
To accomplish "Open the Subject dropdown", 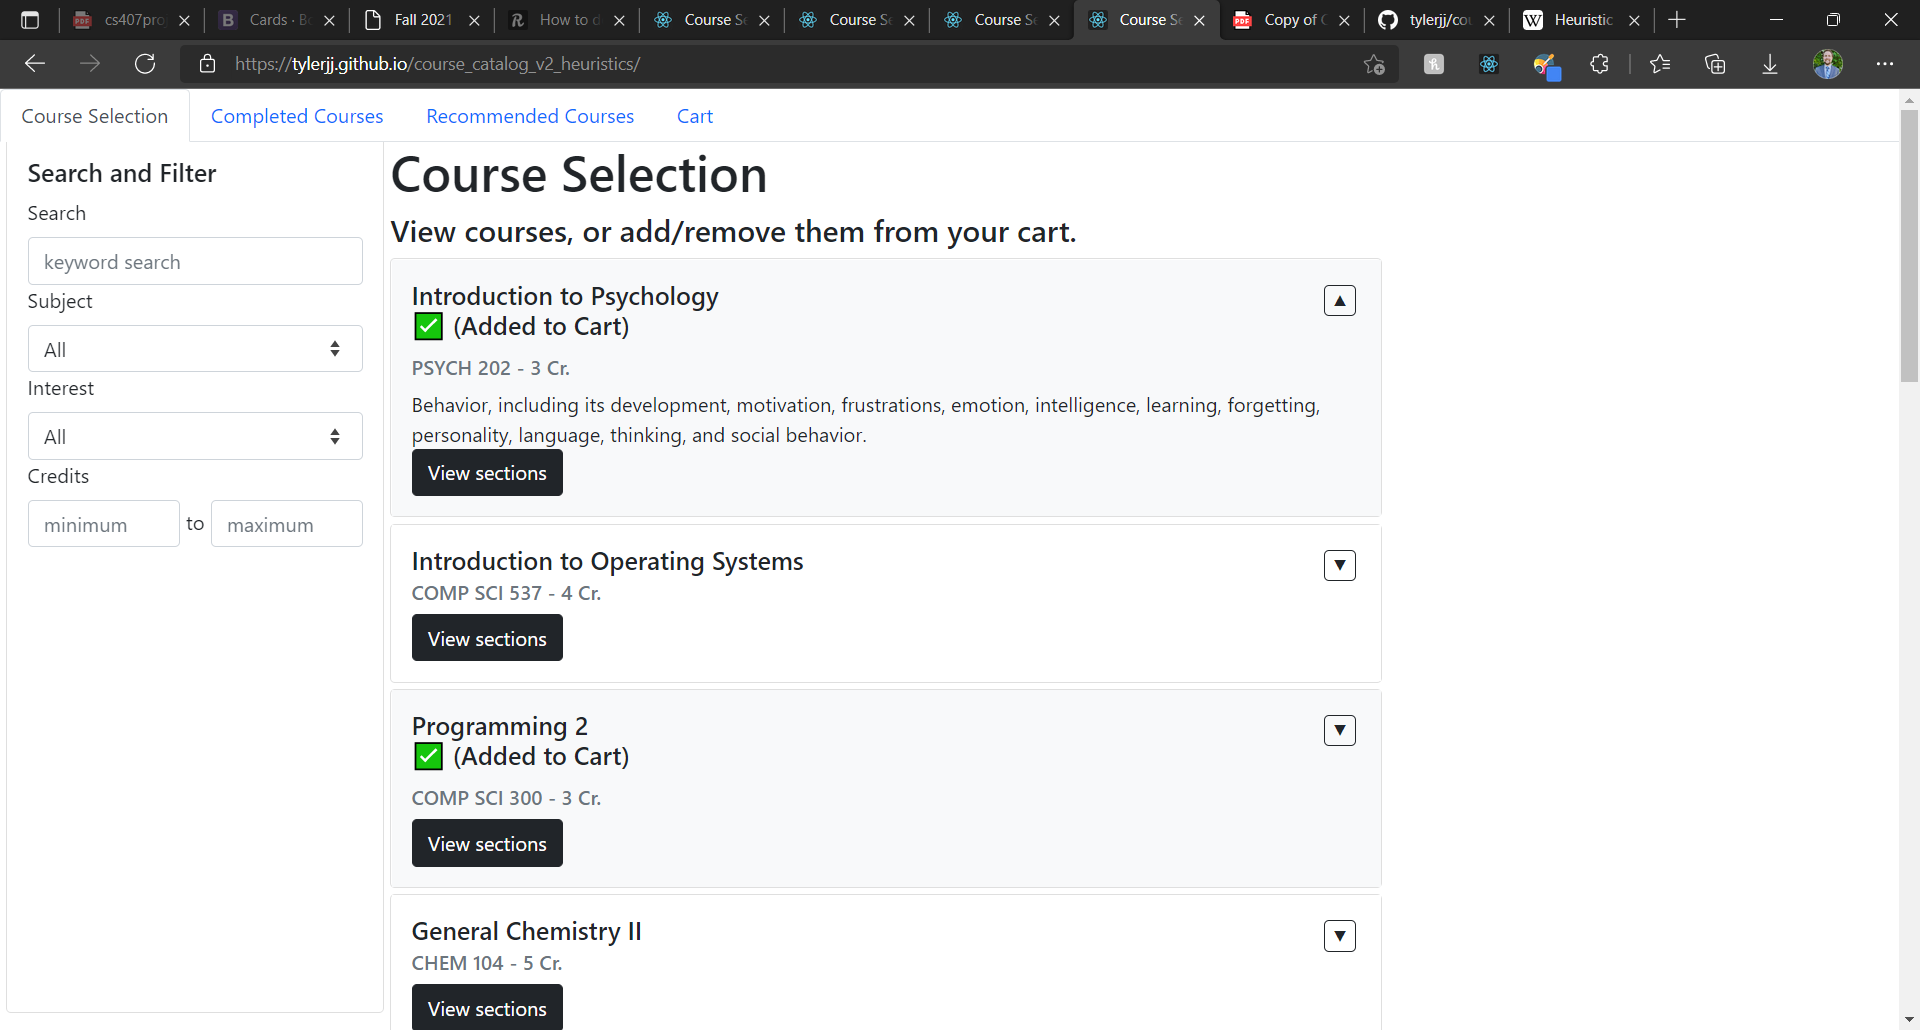I will 195,349.
